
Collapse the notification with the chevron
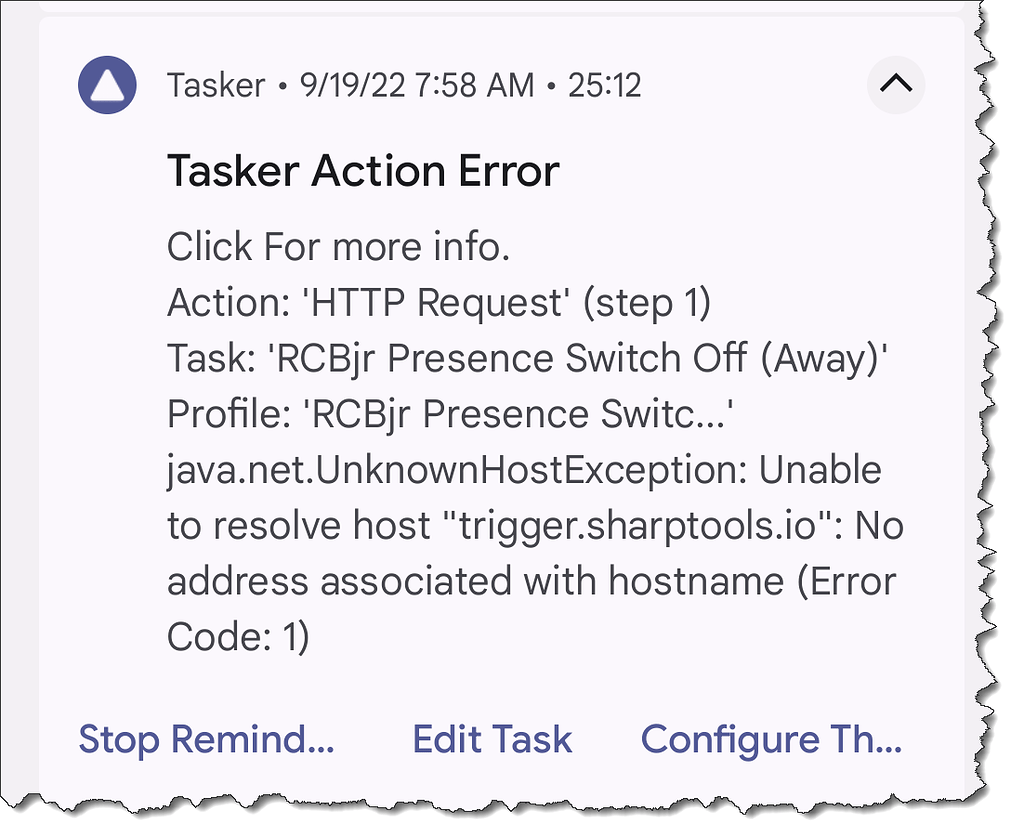coord(895,85)
